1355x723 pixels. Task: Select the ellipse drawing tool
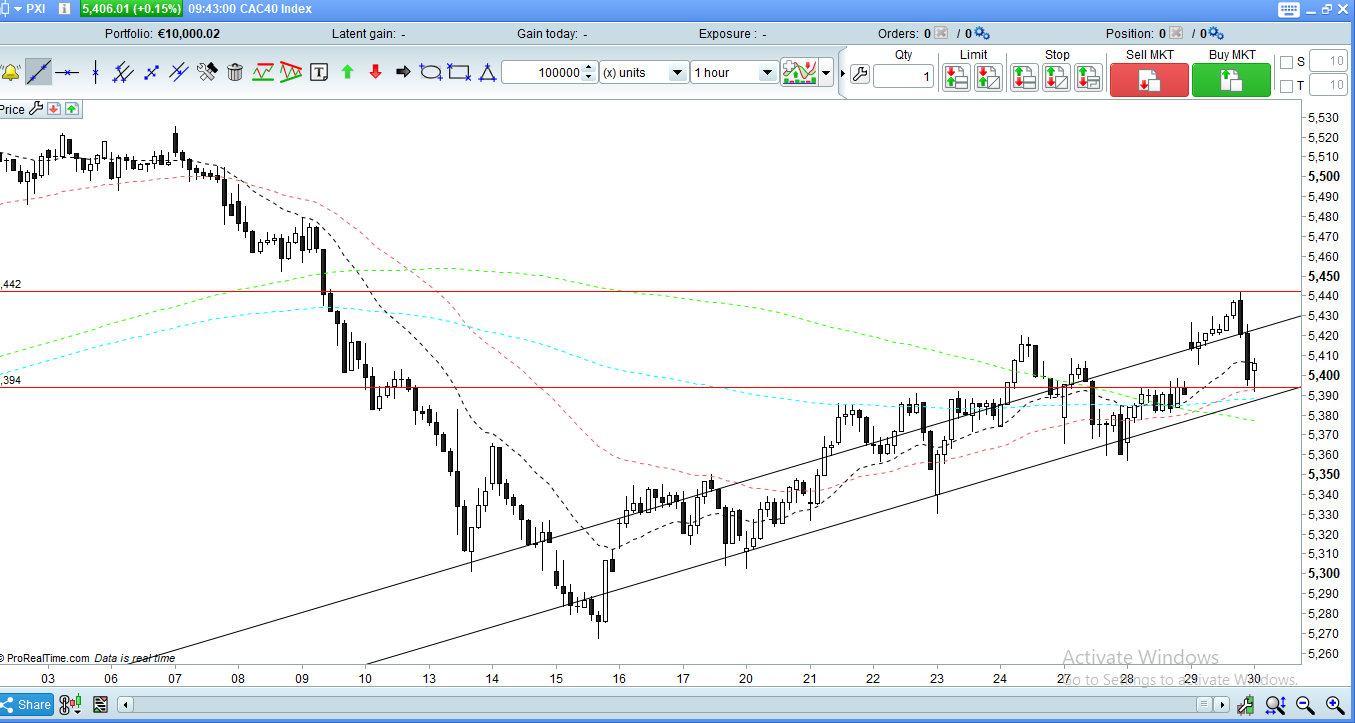point(431,72)
